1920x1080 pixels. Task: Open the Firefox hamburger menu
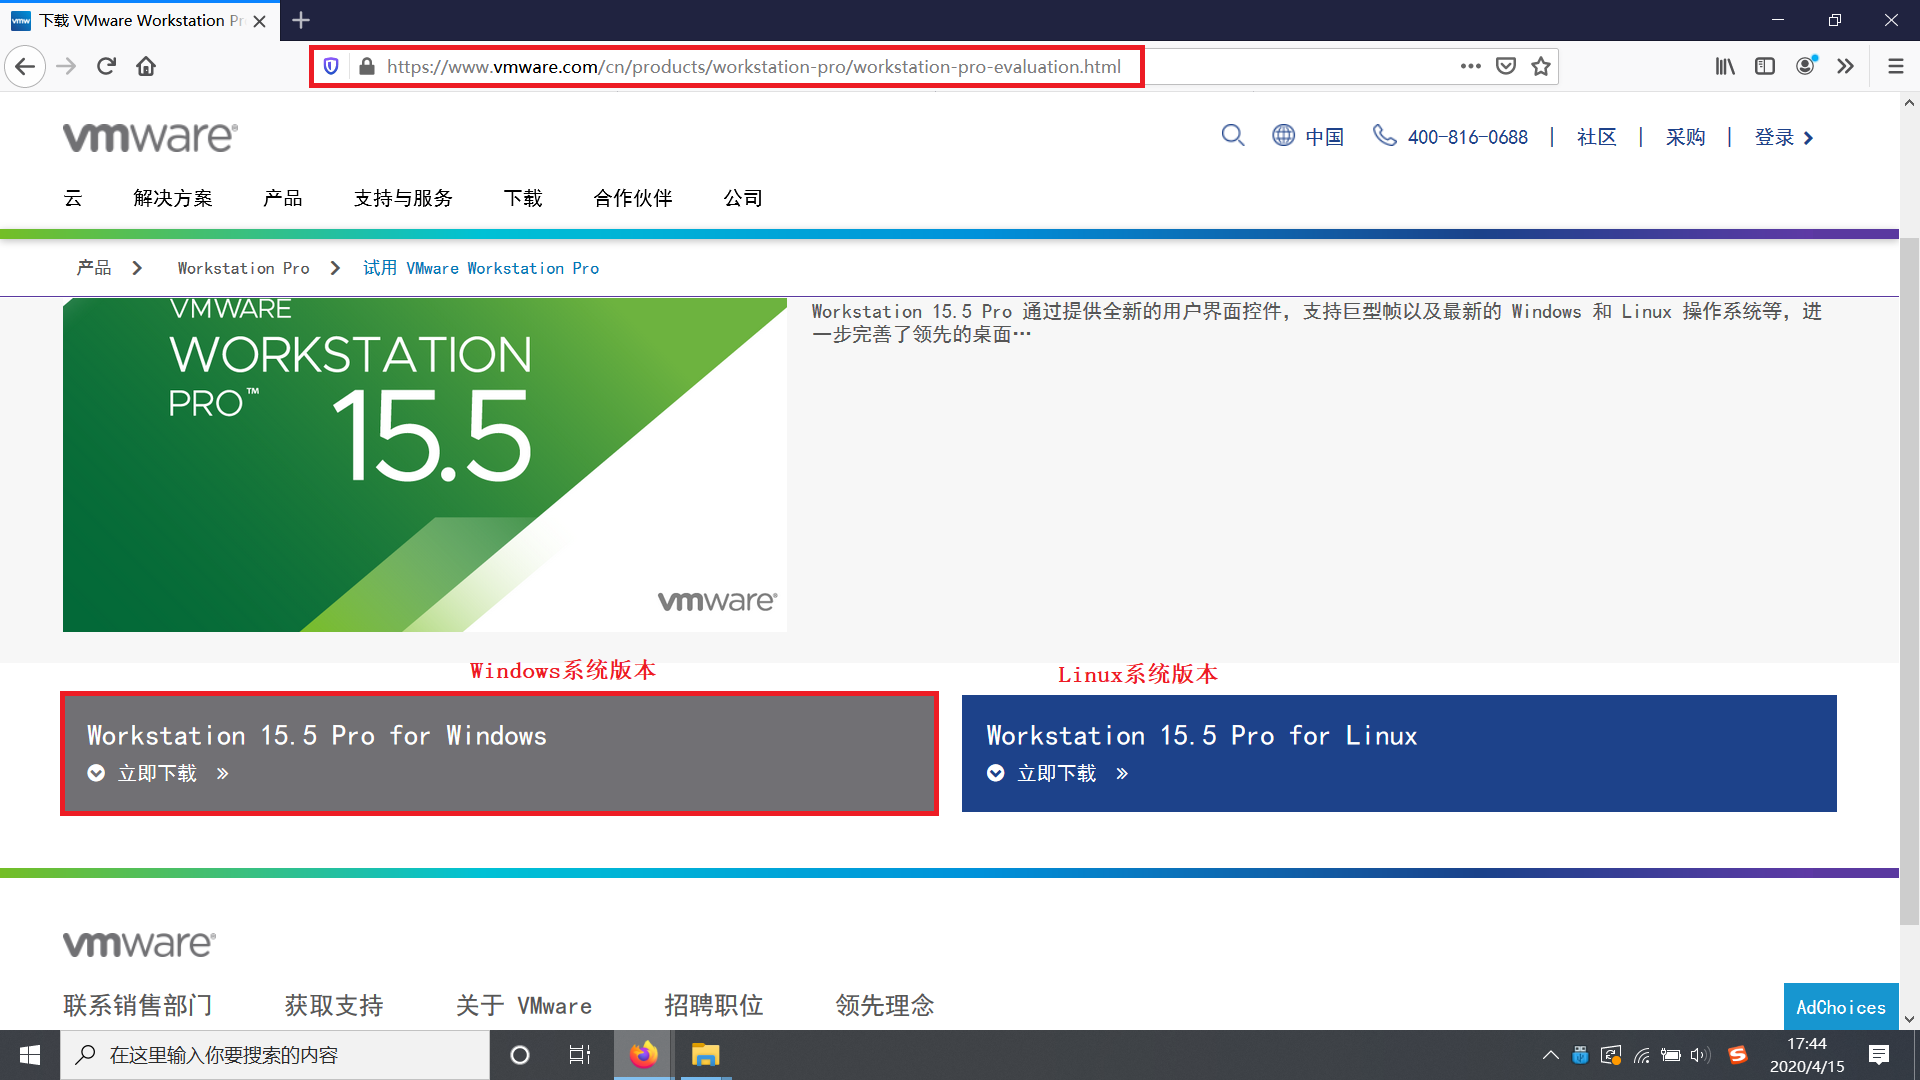coord(1895,66)
